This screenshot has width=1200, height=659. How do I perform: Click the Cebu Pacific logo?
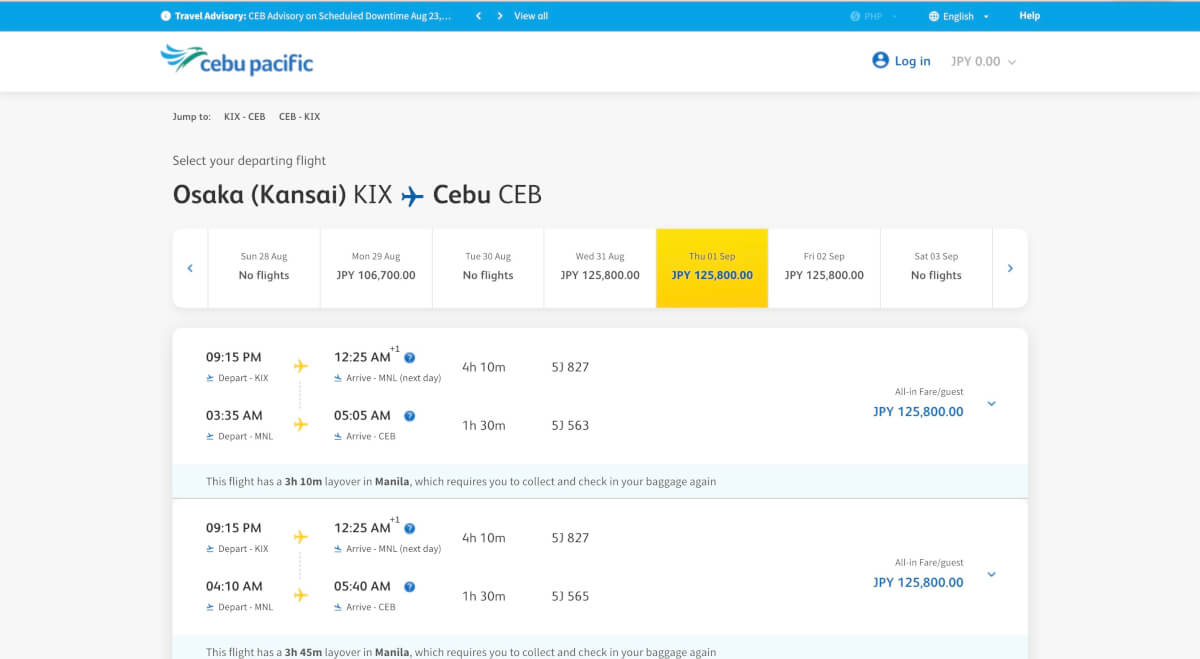(x=237, y=60)
